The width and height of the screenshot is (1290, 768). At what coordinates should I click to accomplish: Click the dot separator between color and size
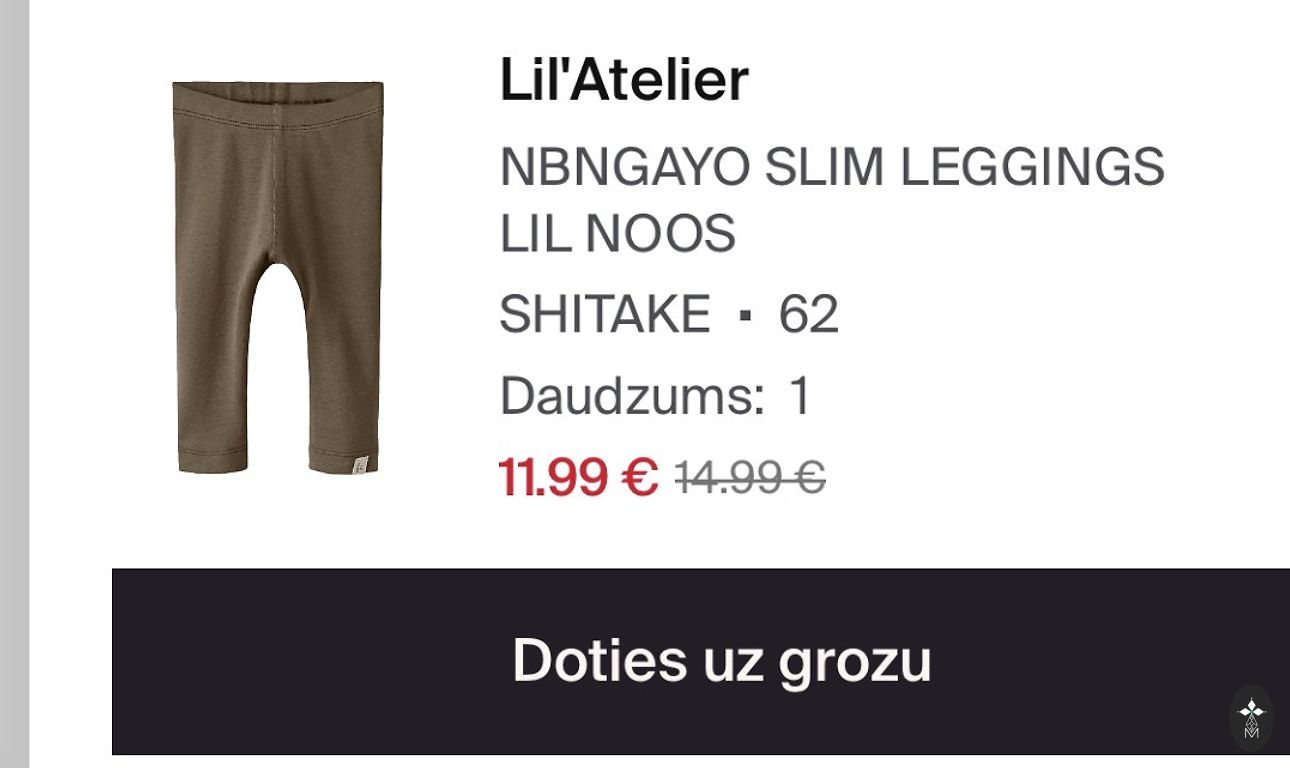[x=744, y=315]
